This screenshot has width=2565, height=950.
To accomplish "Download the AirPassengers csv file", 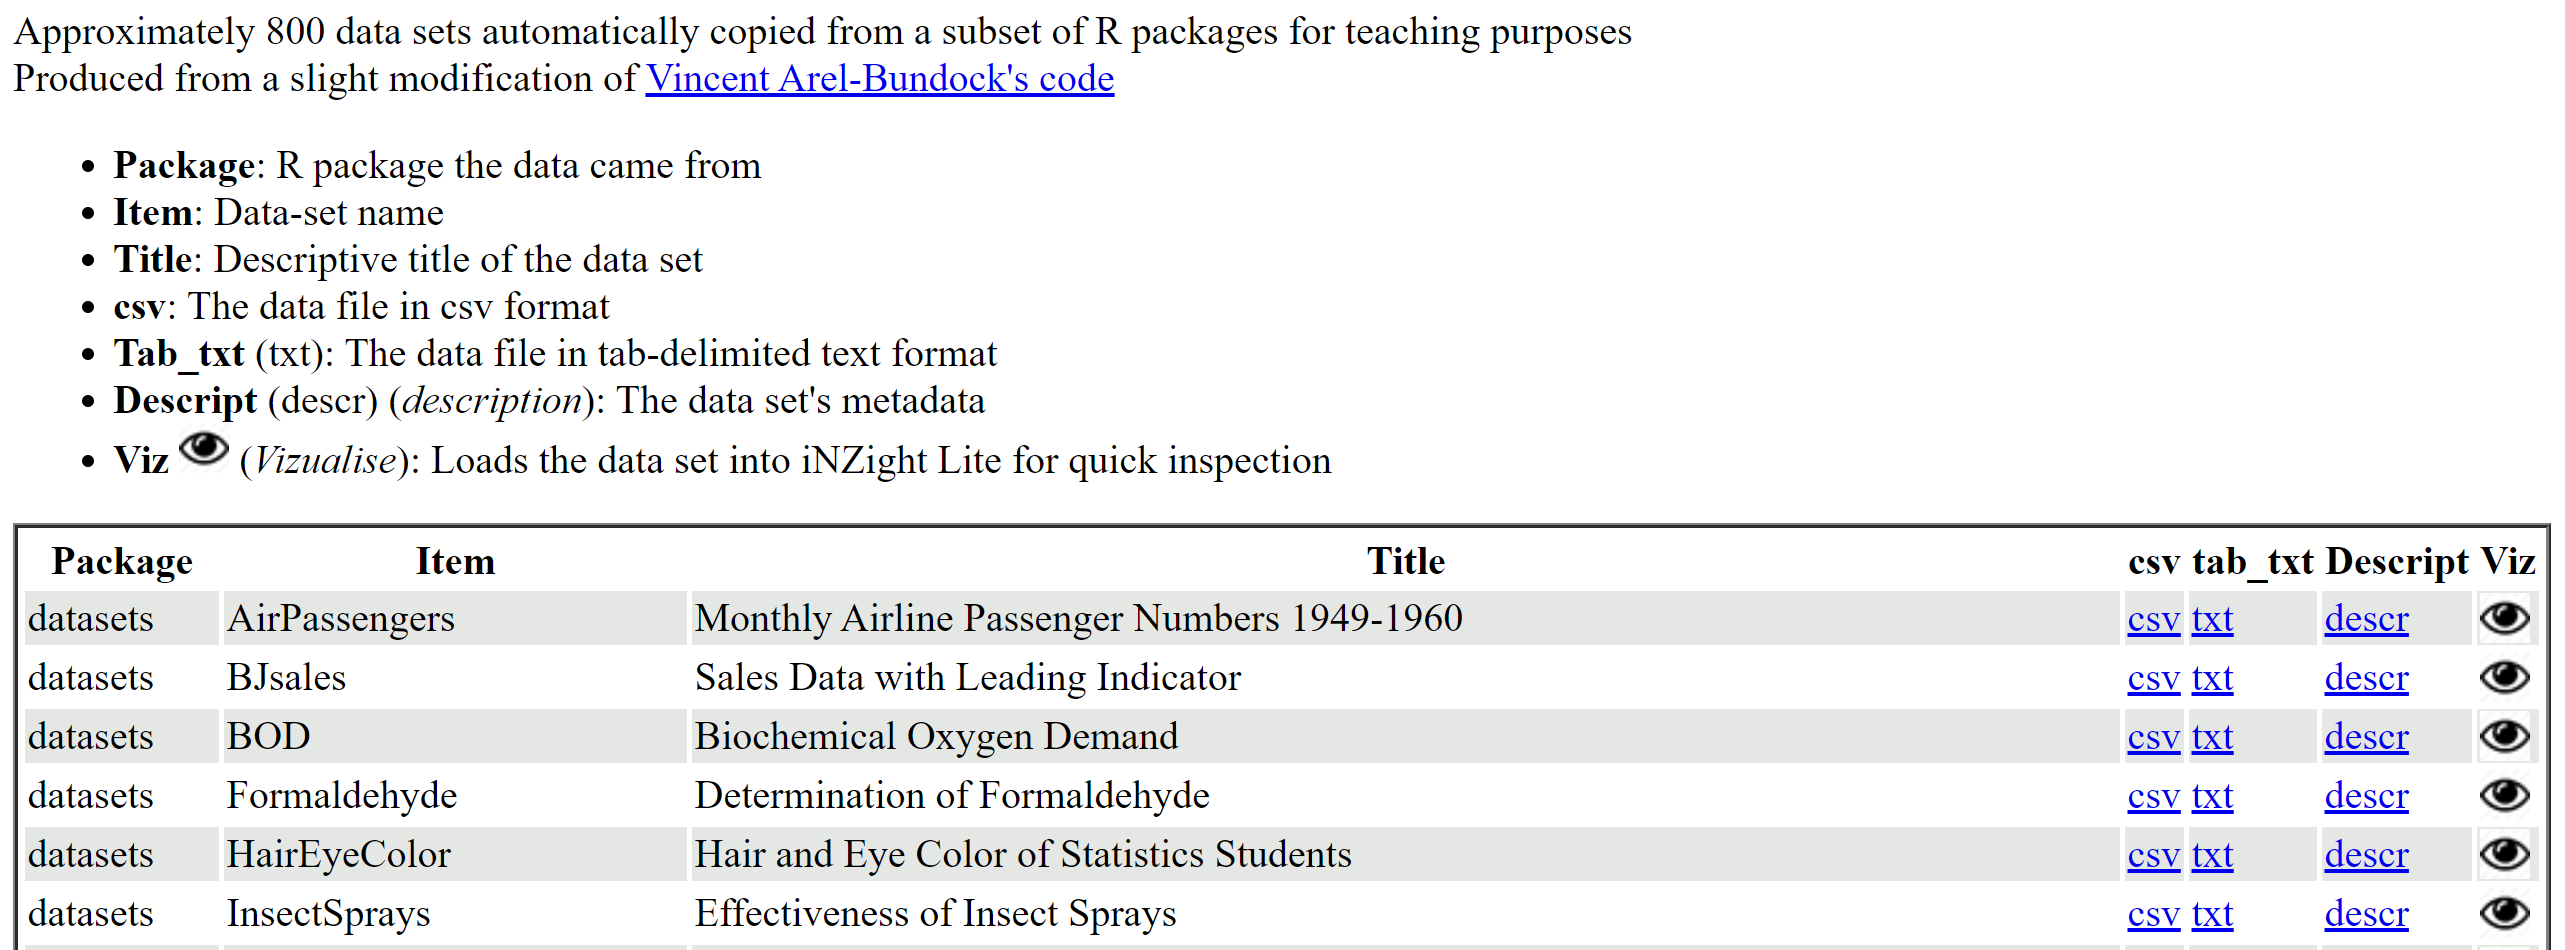I will click(2153, 619).
